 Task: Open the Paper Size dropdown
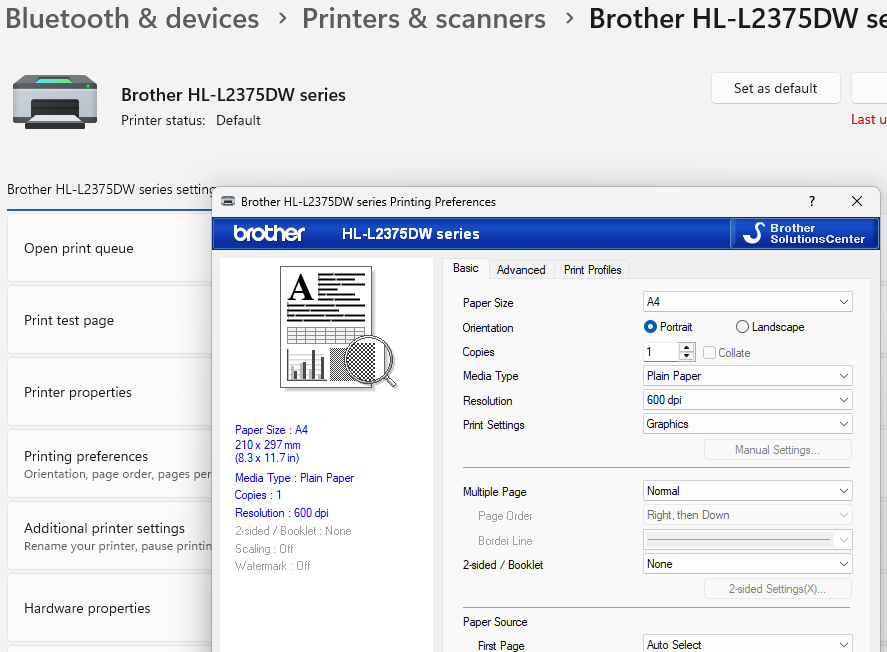pos(747,302)
